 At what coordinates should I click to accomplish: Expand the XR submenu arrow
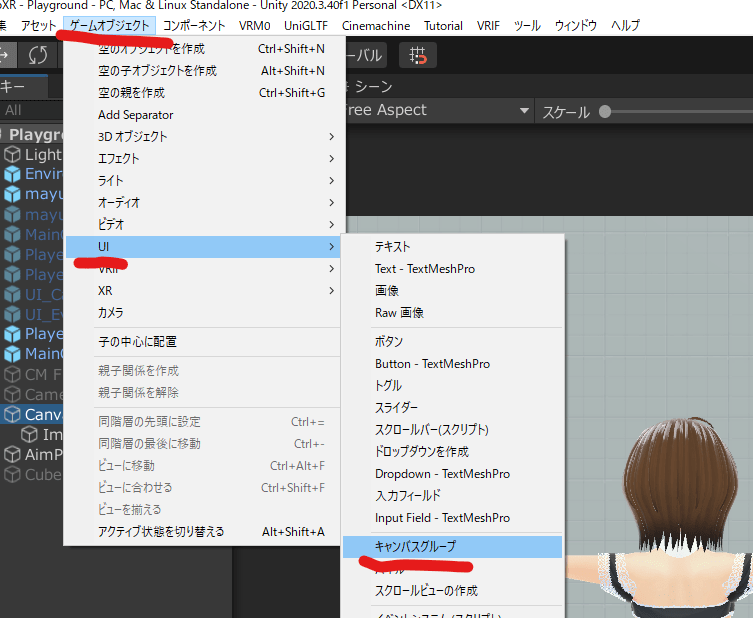point(331,290)
